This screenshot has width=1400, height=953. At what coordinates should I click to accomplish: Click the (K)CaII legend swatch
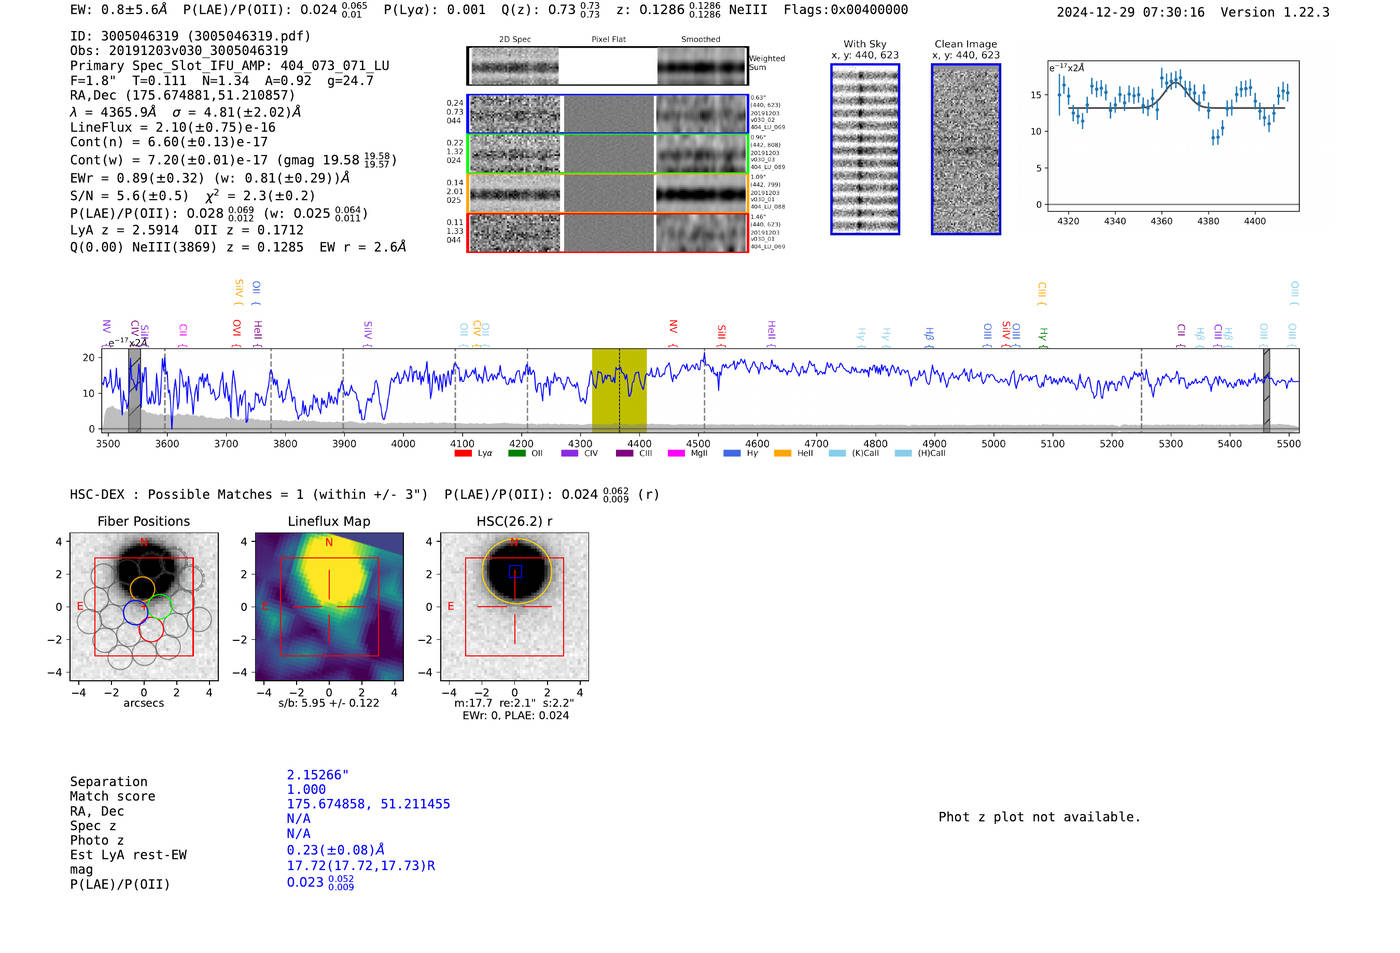click(x=837, y=453)
